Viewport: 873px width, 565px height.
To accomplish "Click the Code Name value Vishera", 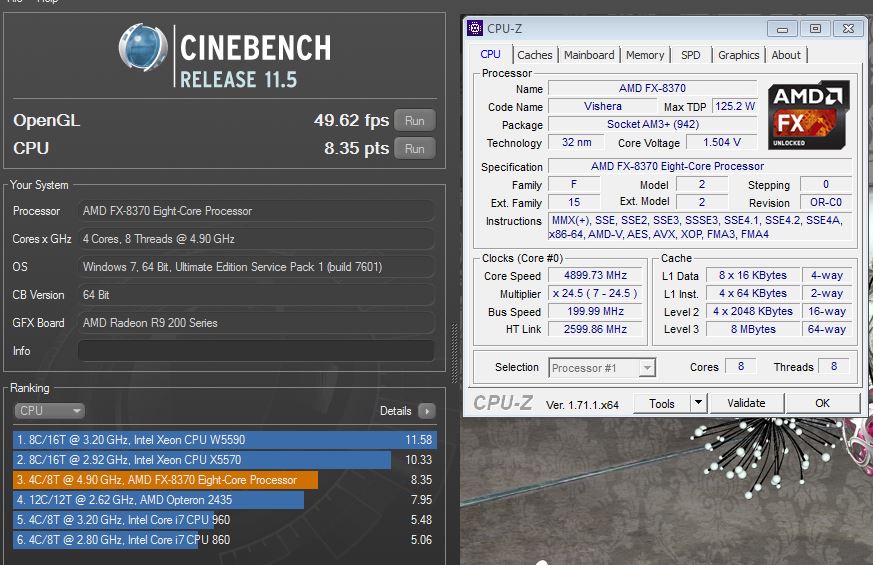I will click(602, 106).
